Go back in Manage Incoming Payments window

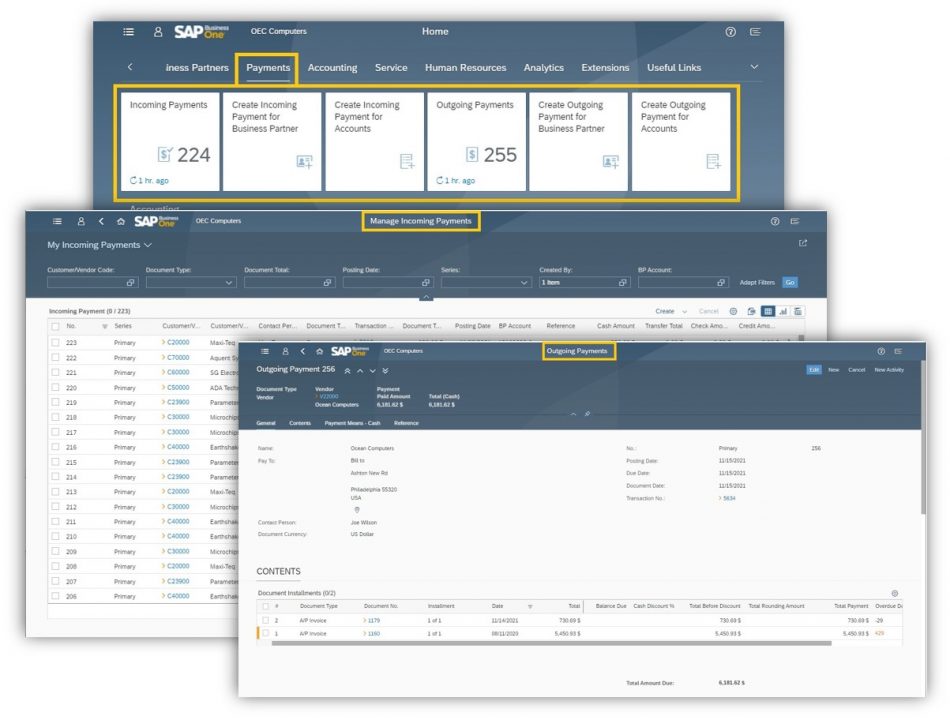(101, 221)
